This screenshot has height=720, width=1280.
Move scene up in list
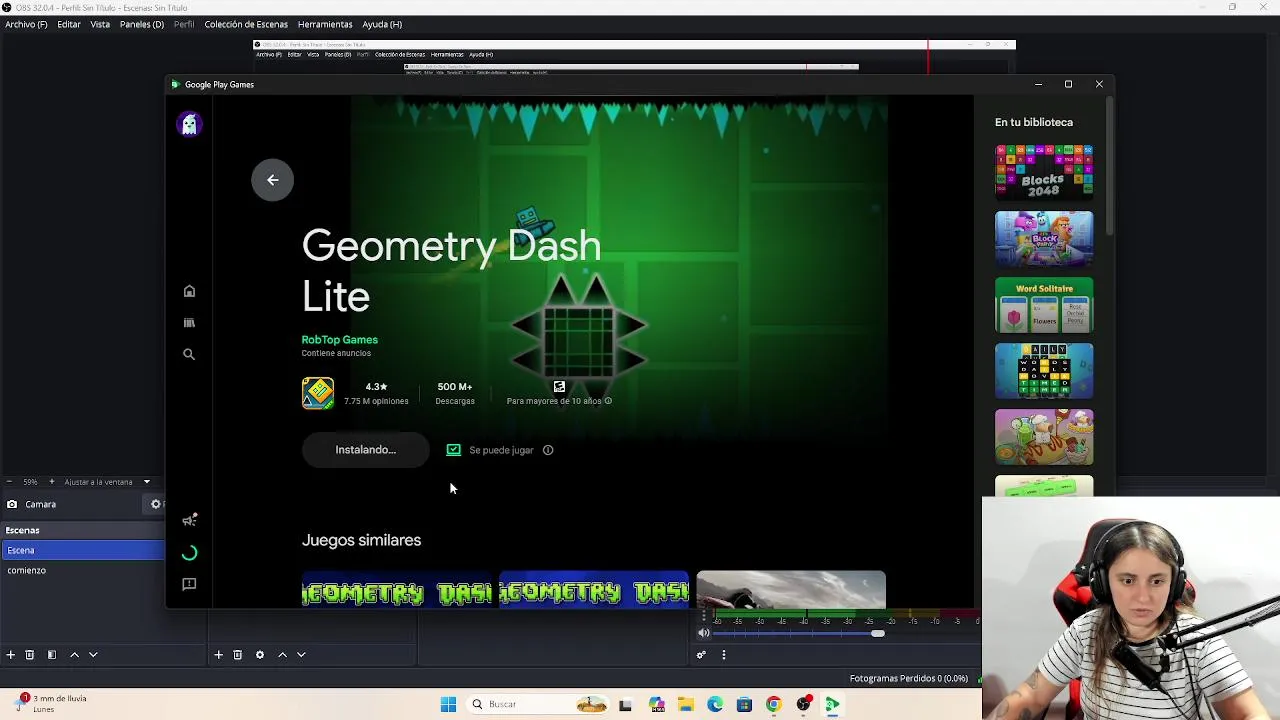(x=74, y=655)
